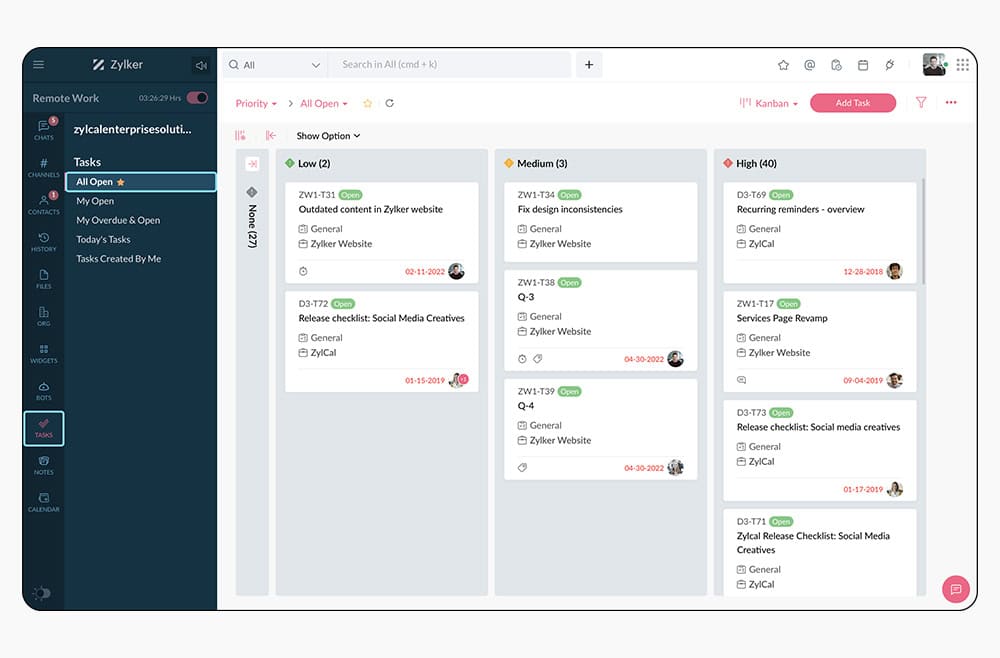Select Today's Tasks view
Image resolution: width=1000 pixels, height=658 pixels.
click(x=103, y=239)
